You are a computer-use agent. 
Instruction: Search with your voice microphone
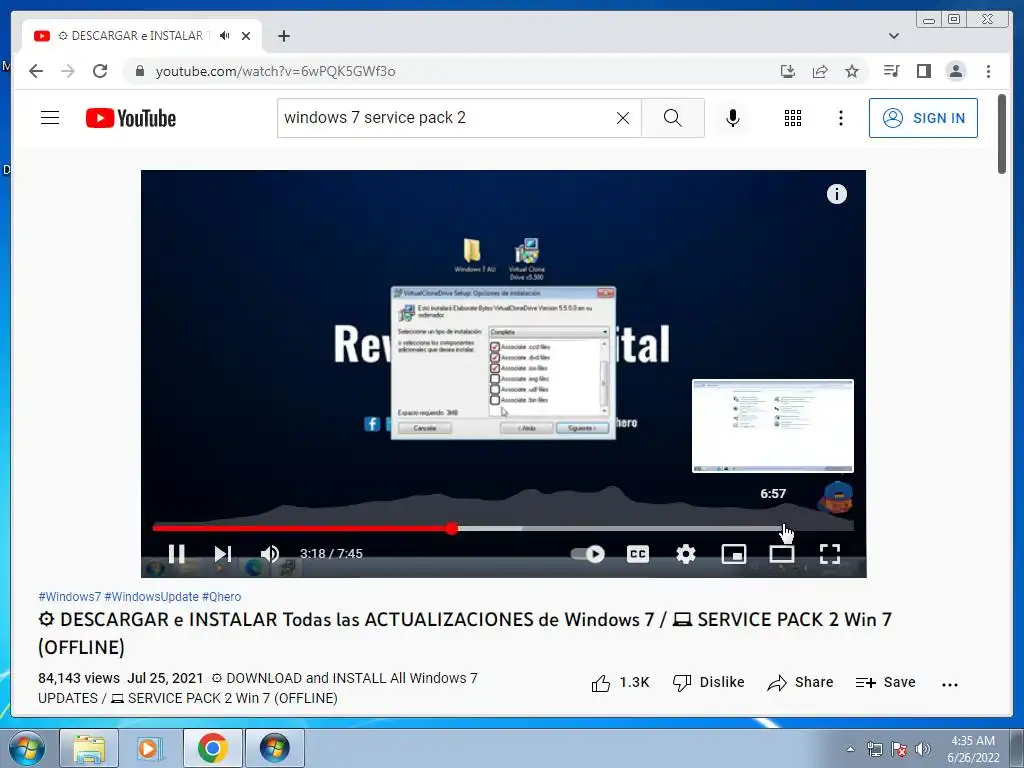tap(733, 118)
